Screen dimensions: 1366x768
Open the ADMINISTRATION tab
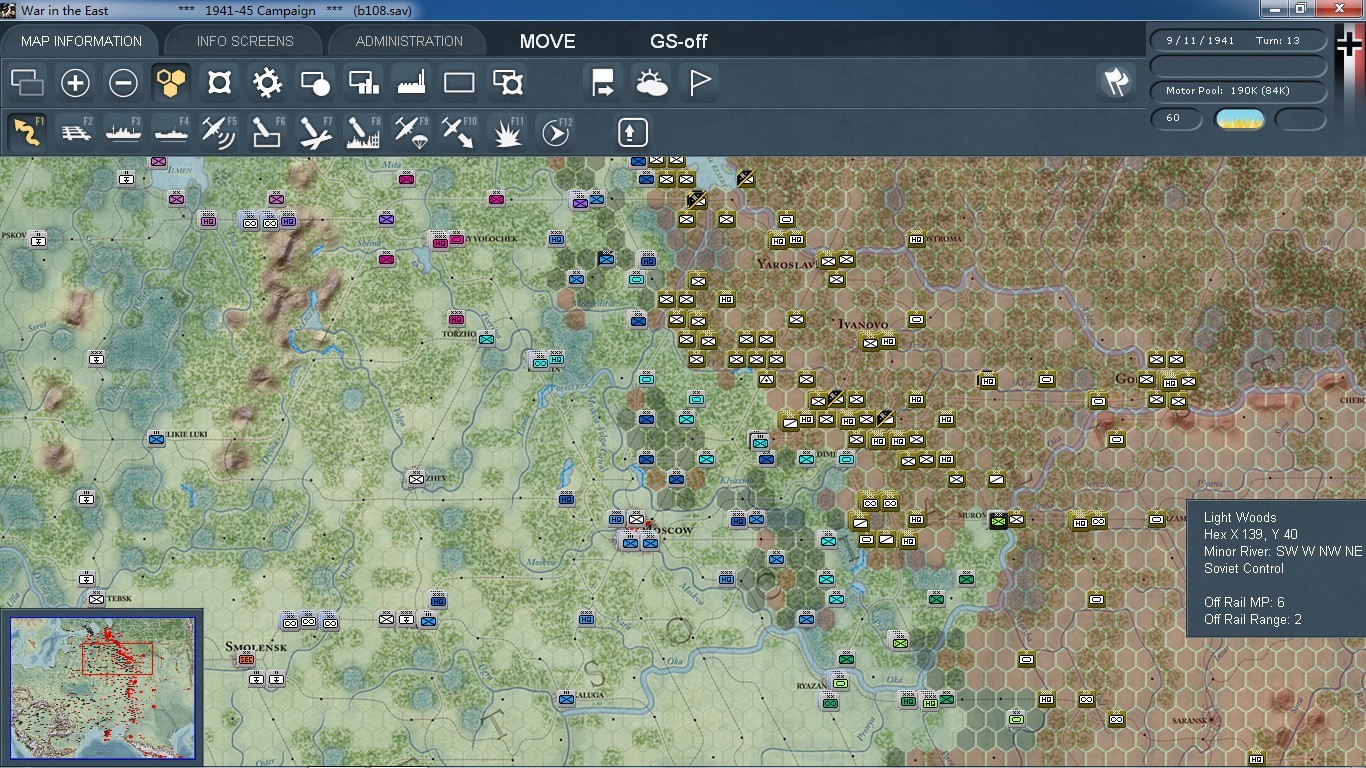[409, 41]
